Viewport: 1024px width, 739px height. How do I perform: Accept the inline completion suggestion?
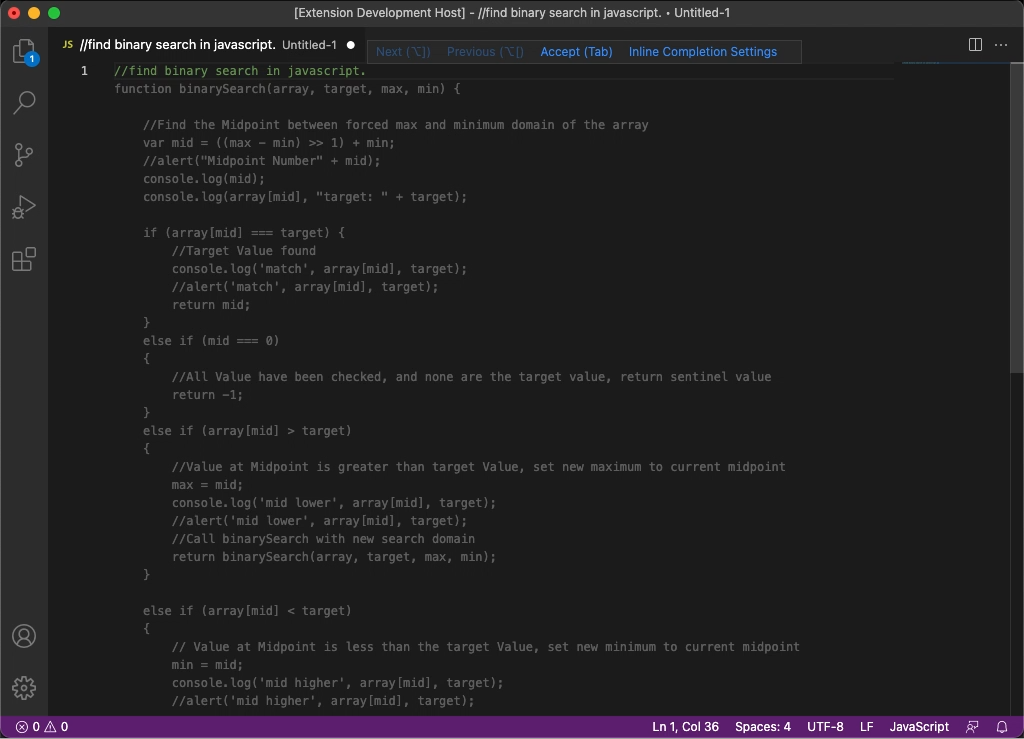click(576, 51)
